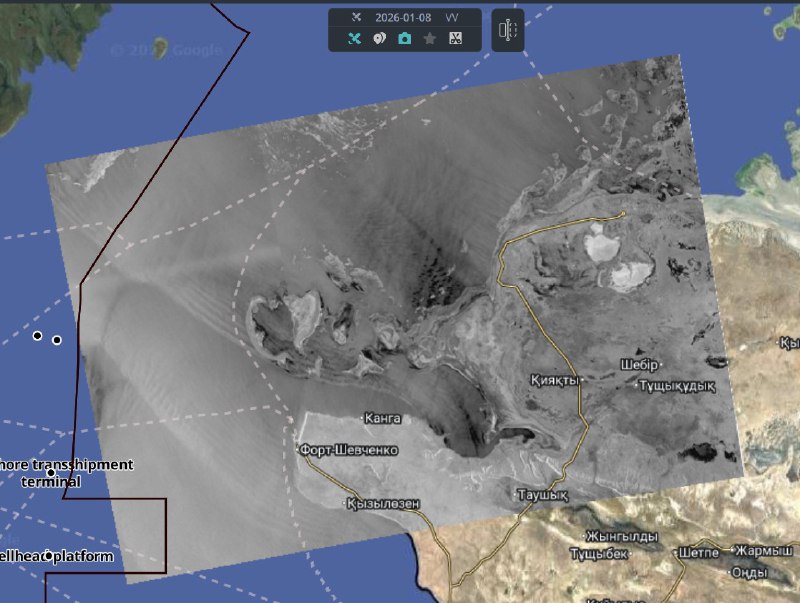Click the small satellite icon beside the date

(355, 18)
